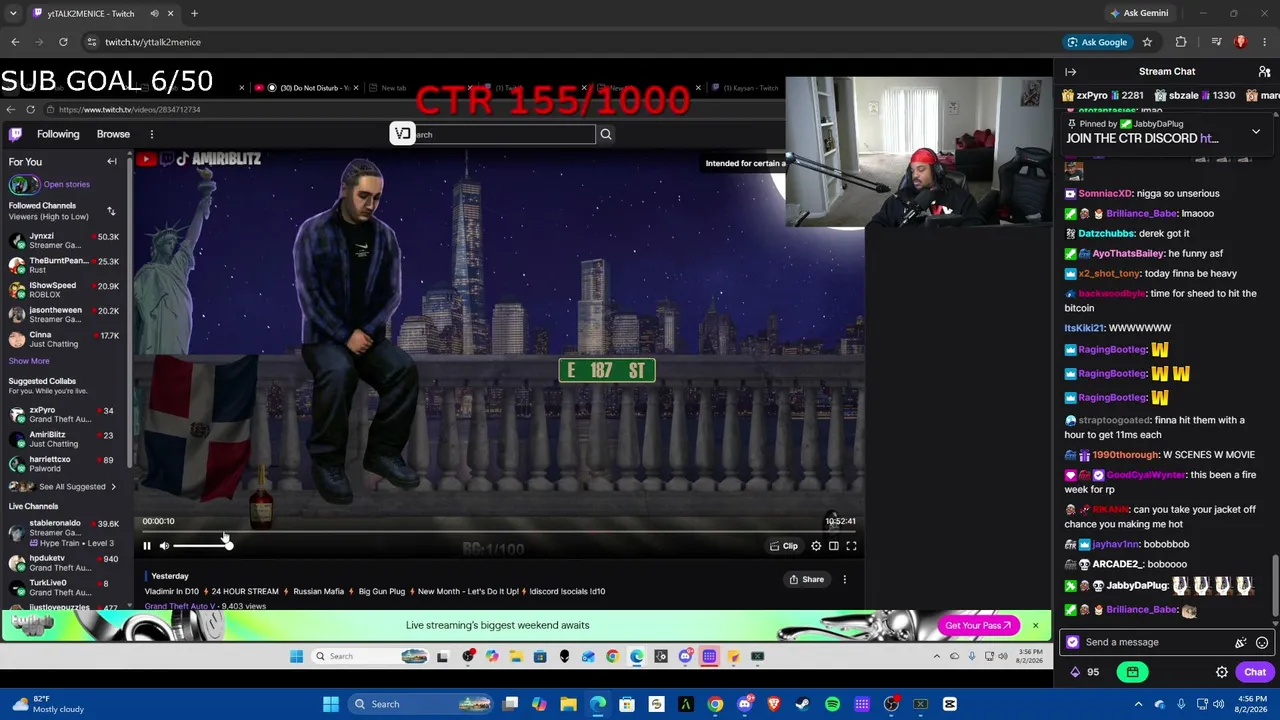Viewport: 1280px width, 720px height.
Task: Click Ask Gemini in Chrome title bar
Action: pyautogui.click(x=1139, y=13)
